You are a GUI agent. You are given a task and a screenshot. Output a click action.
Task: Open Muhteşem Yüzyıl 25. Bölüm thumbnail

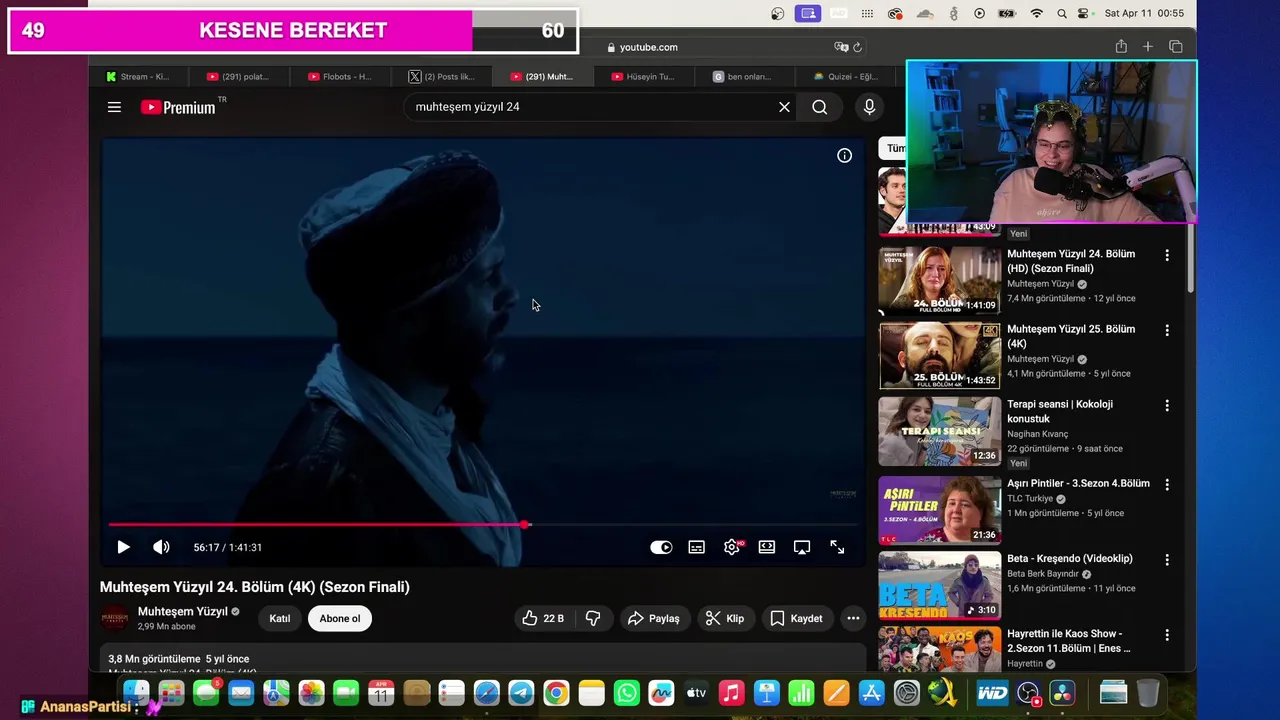pyautogui.click(x=939, y=355)
